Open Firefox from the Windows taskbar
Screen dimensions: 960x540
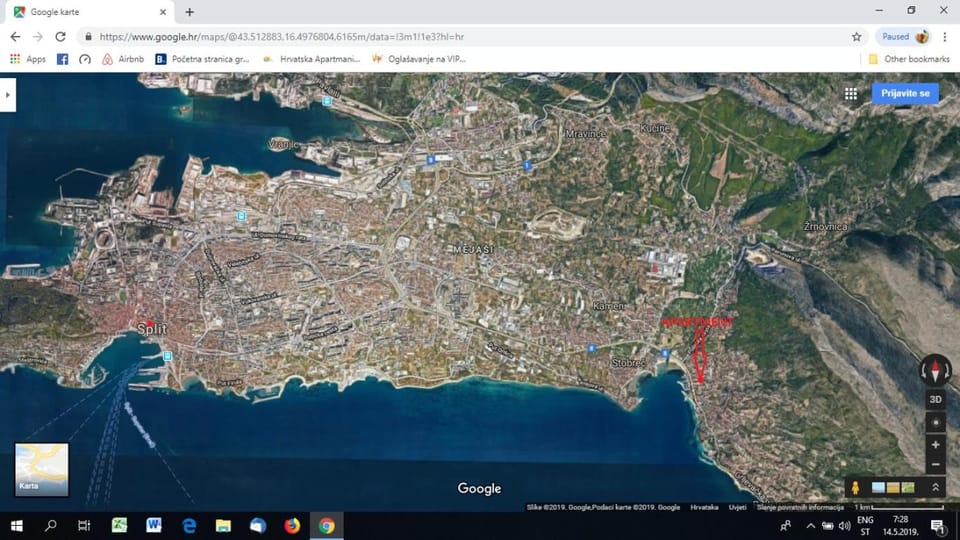pos(292,526)
